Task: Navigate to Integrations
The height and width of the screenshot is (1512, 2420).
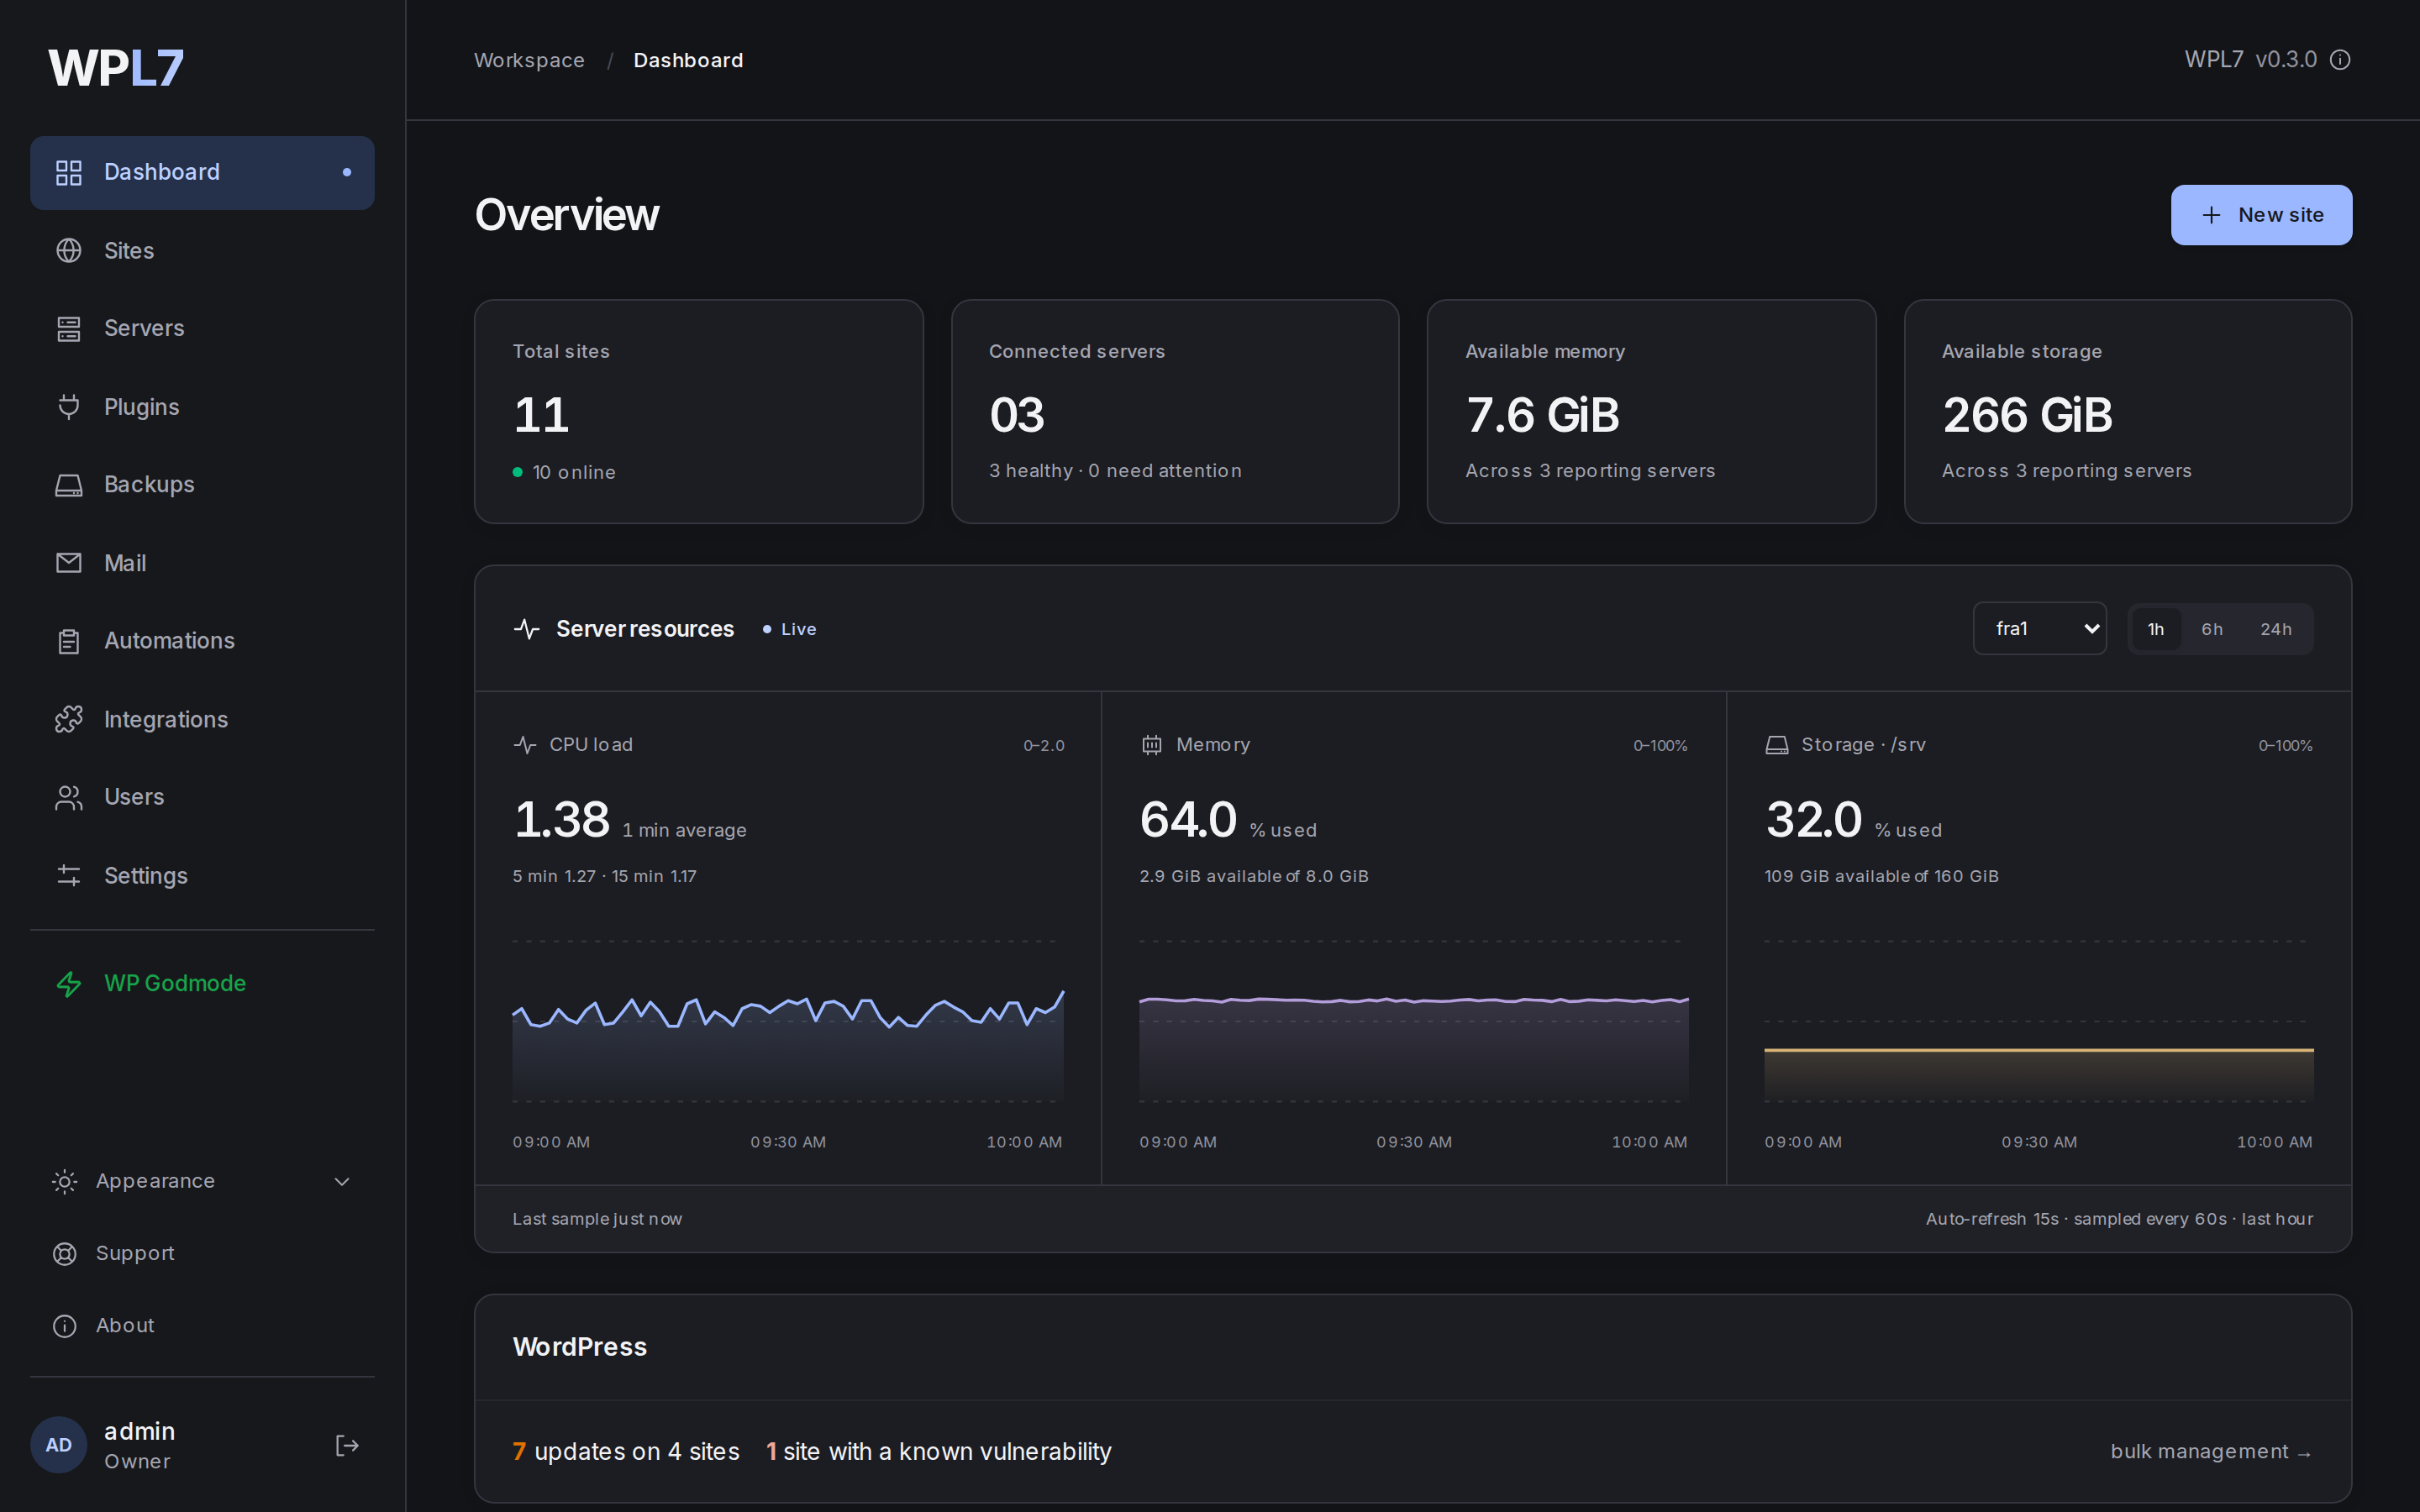Action: coord(202,719)
